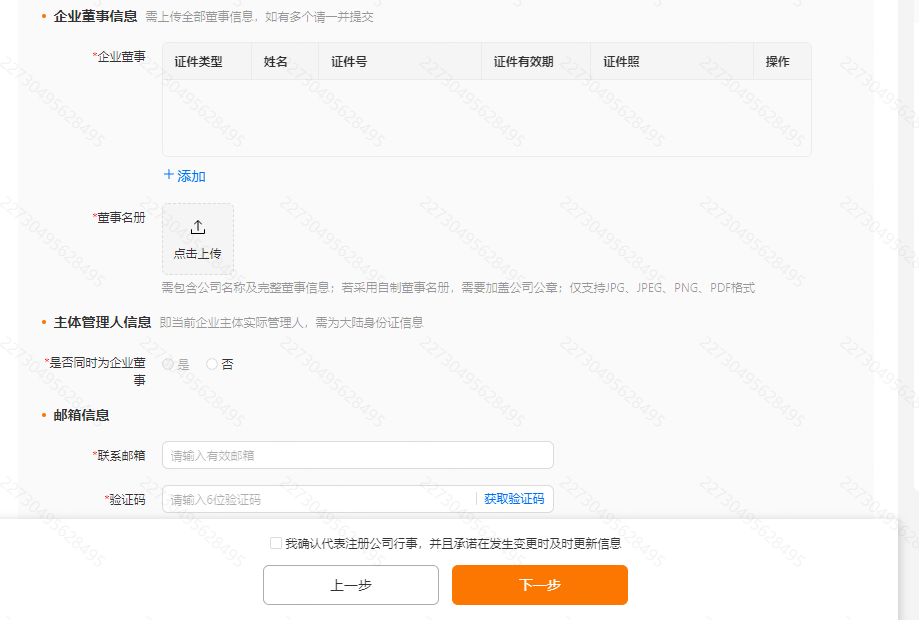Click the upload icon above 点击上传

pos(197,226)
